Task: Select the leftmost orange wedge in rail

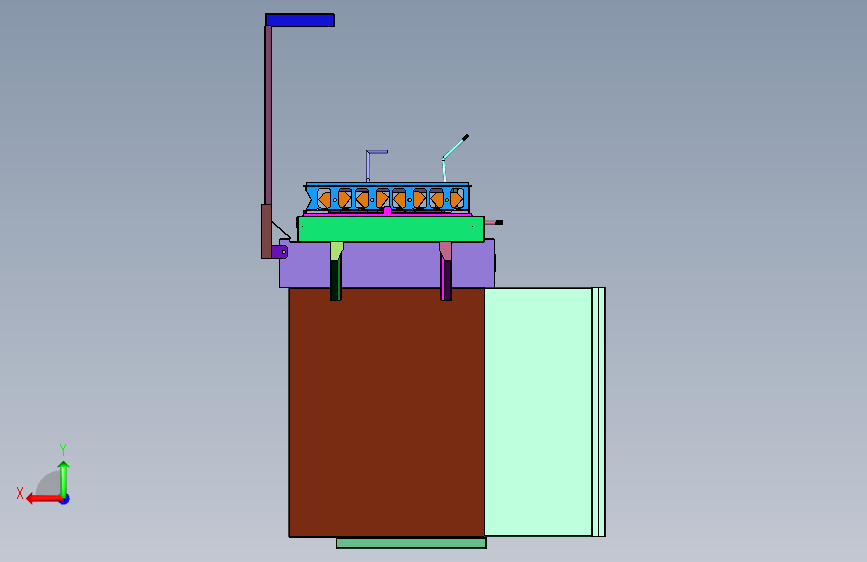Action: 325,200
